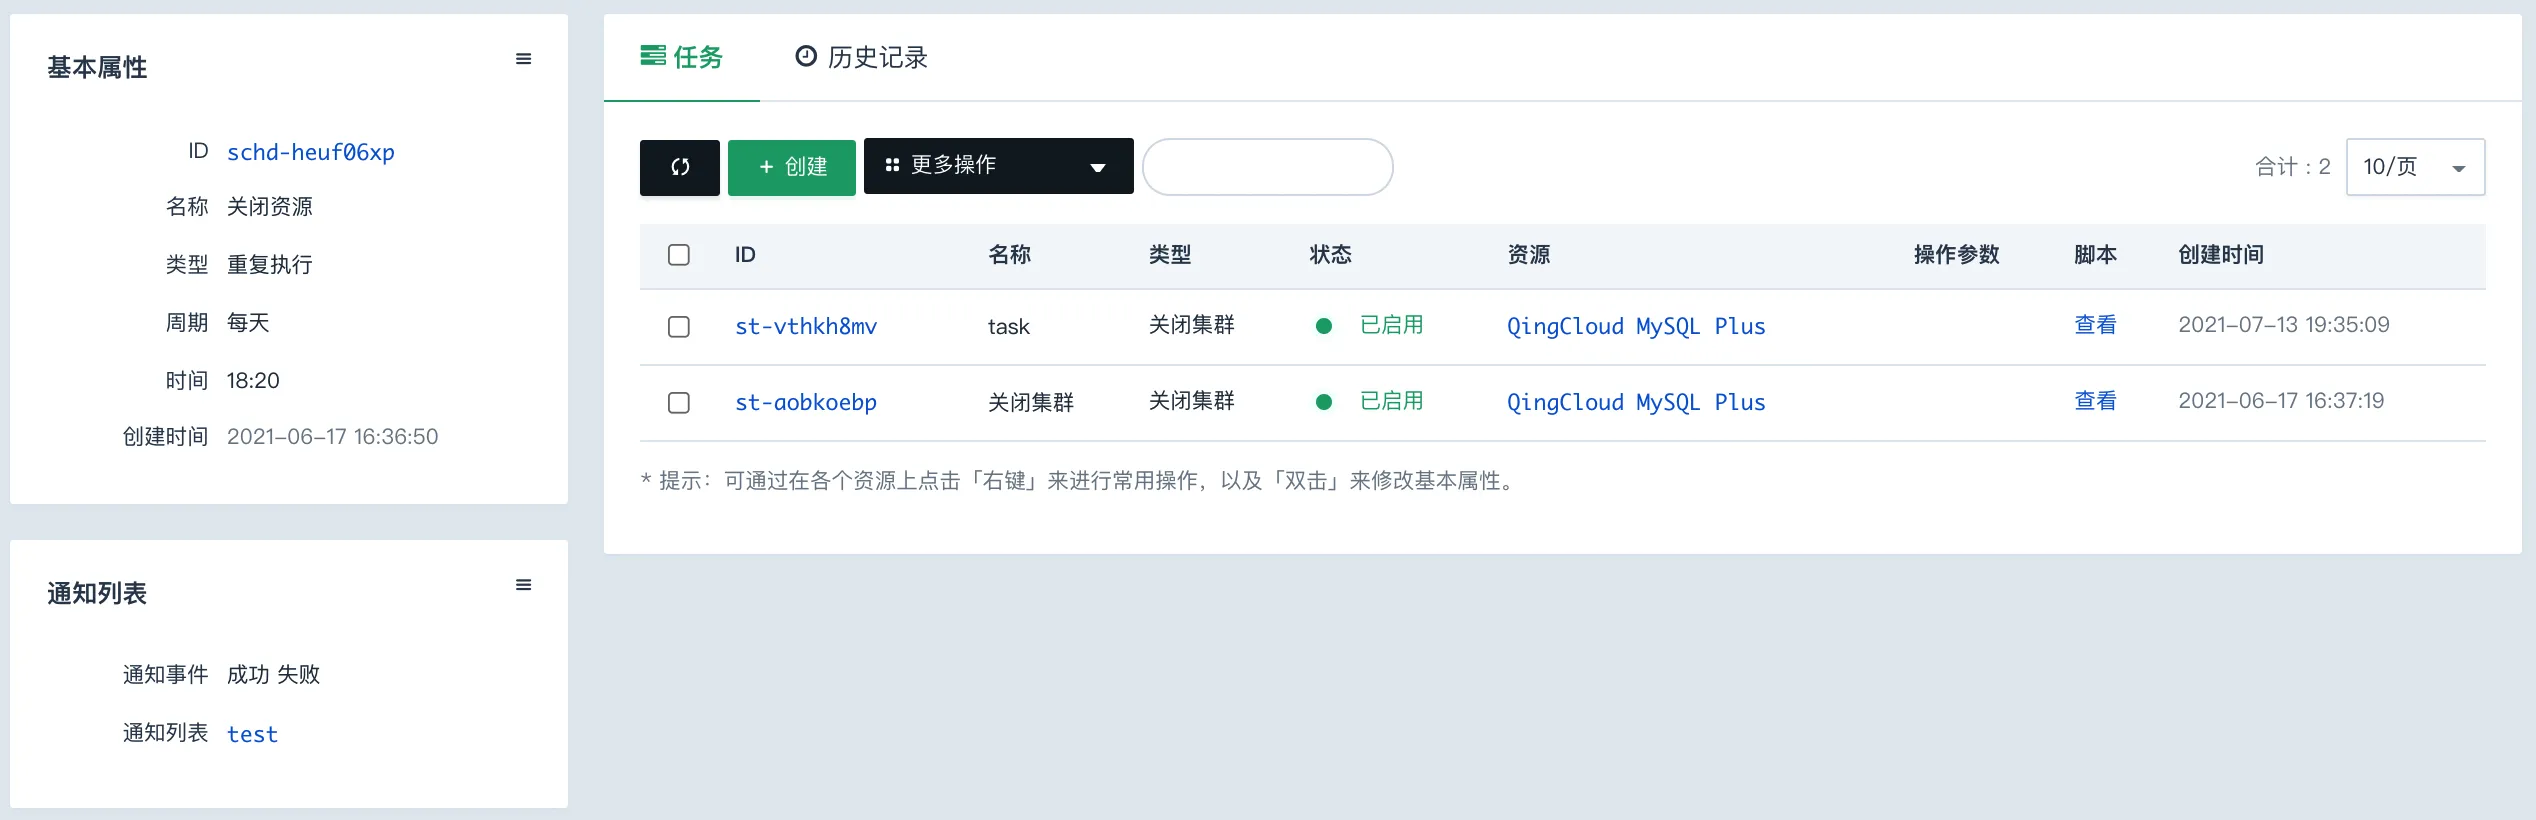Screen dimensions: 2536x820
Task: Switch to the 任务 tab
Action: point(682,57)
